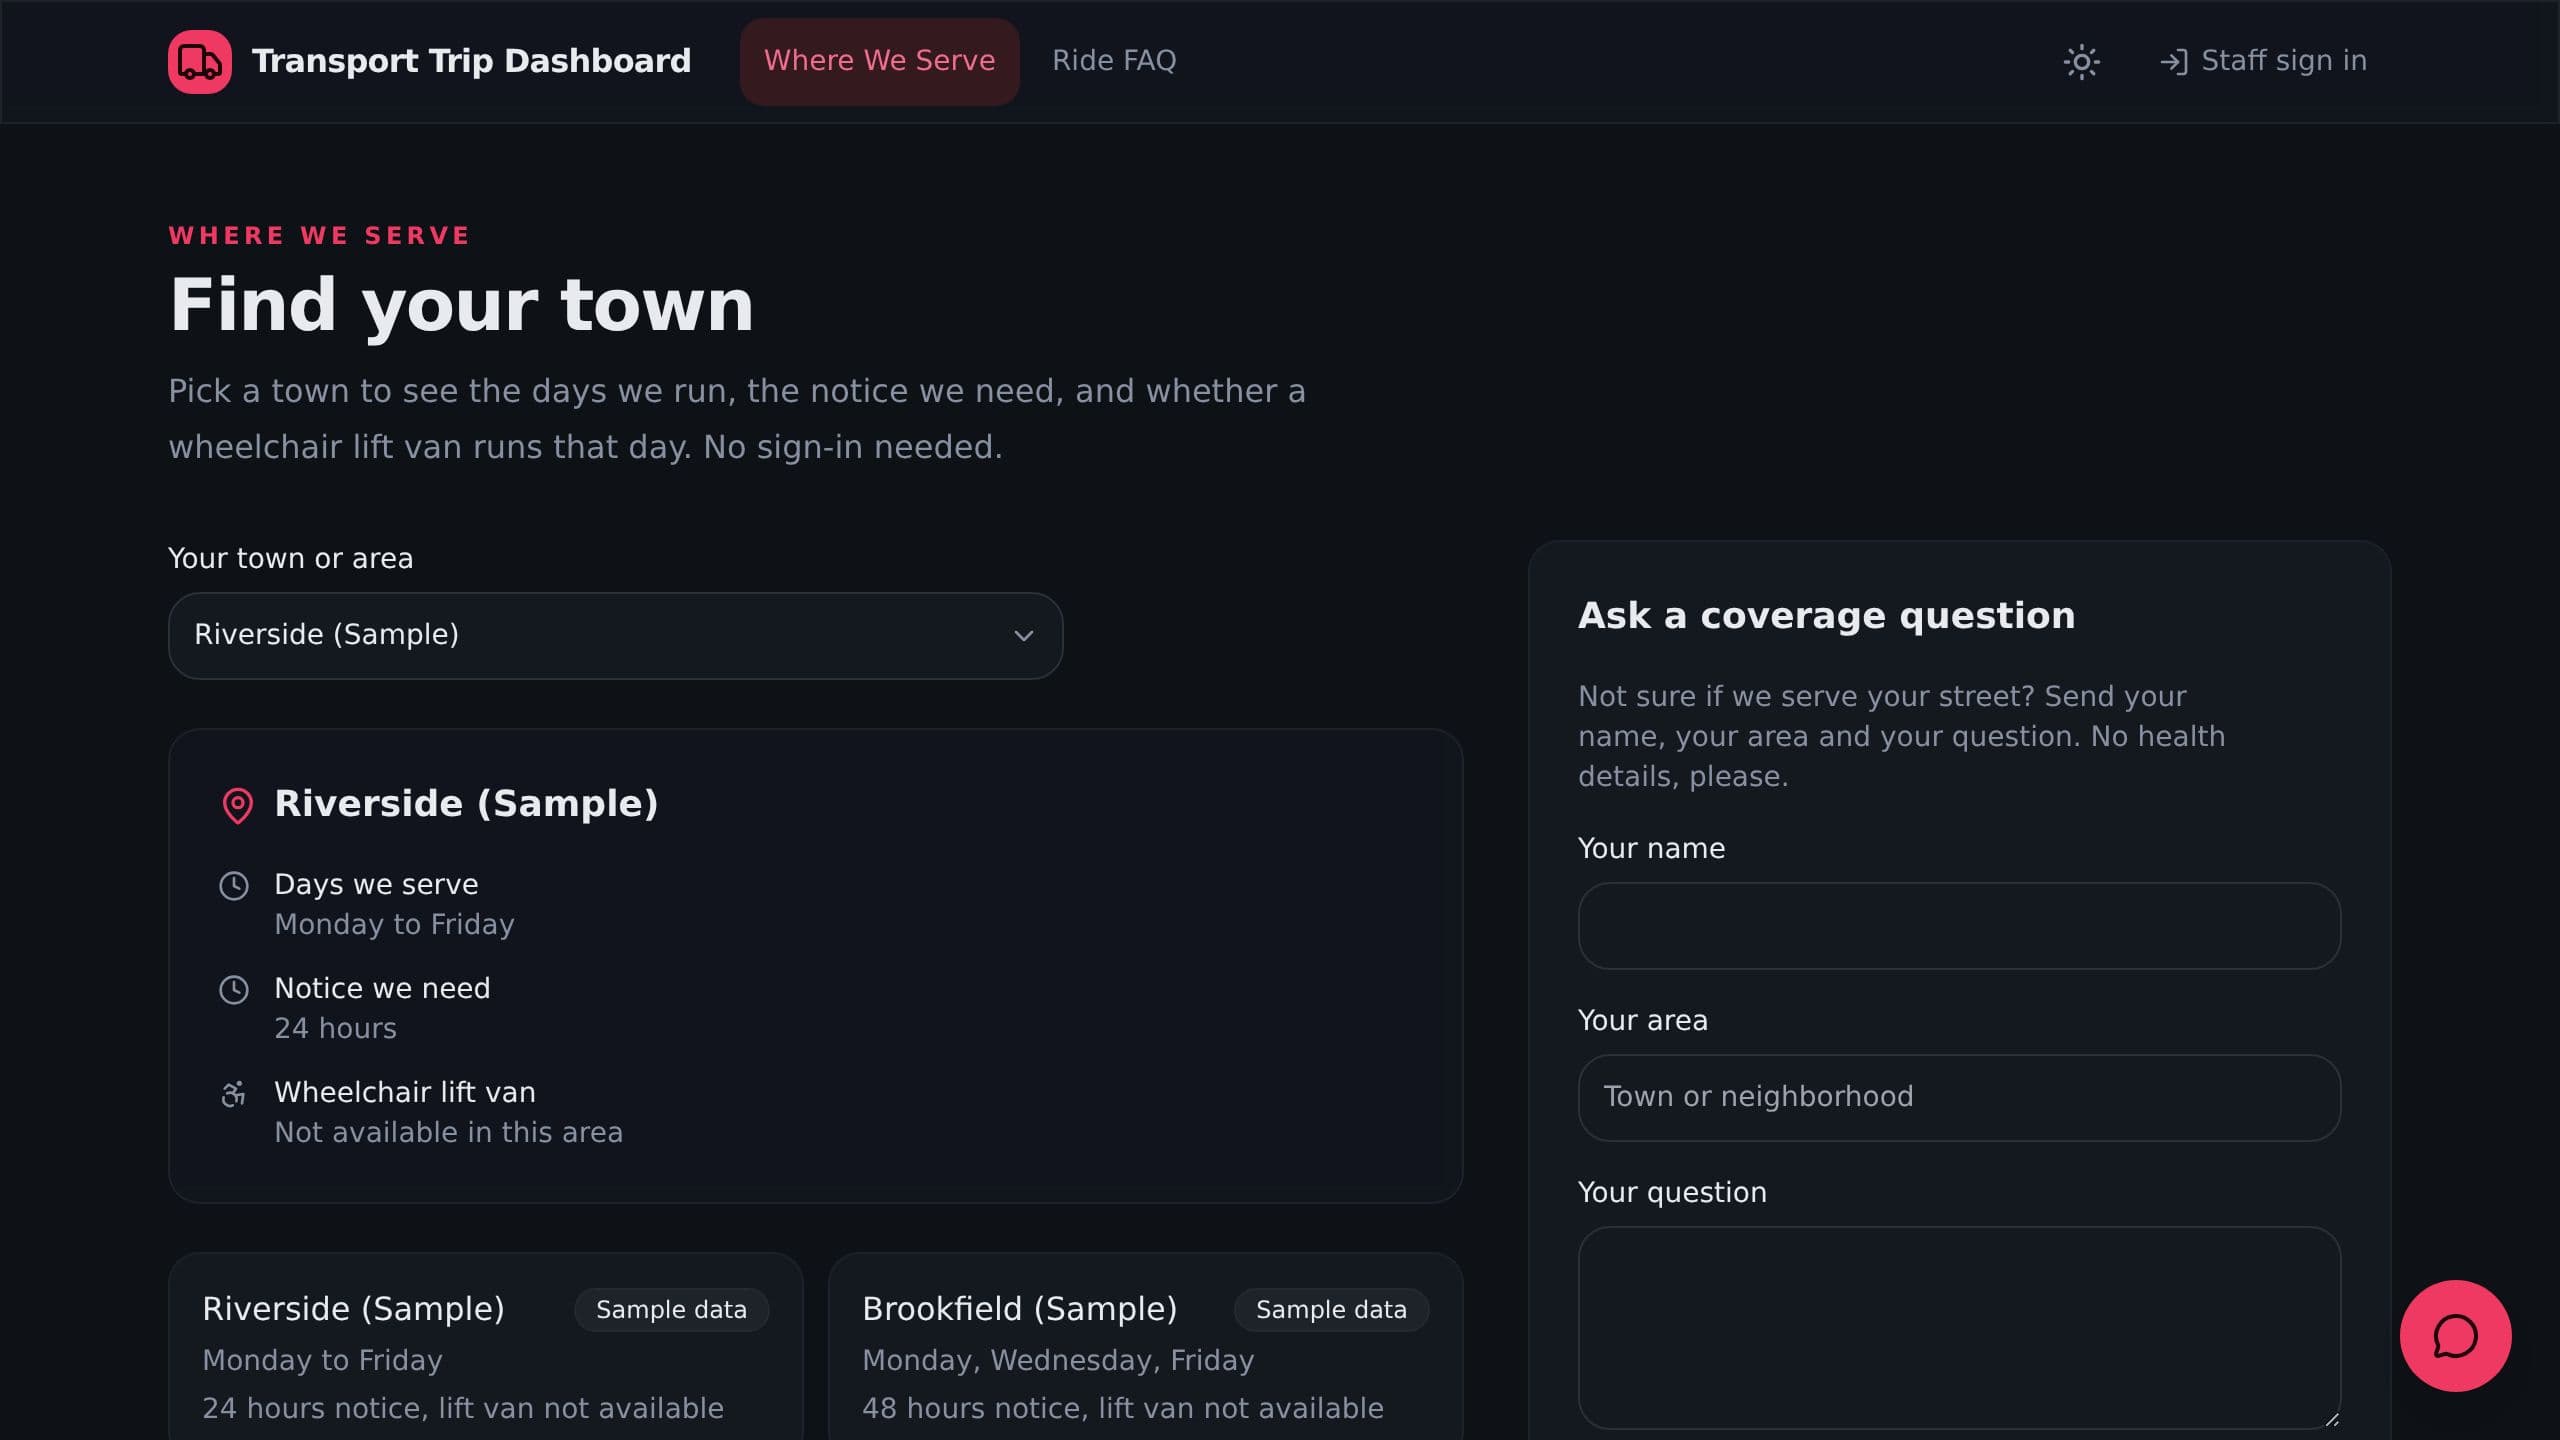Click the Transport Trip Dashboard title

click(471, 61)
